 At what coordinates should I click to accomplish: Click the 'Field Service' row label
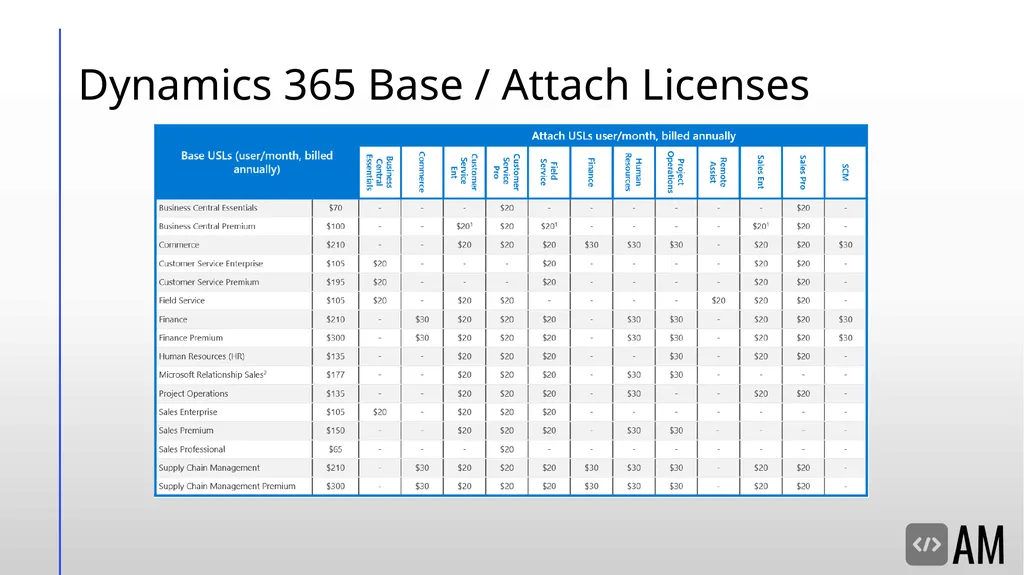[x=182, y=301]
